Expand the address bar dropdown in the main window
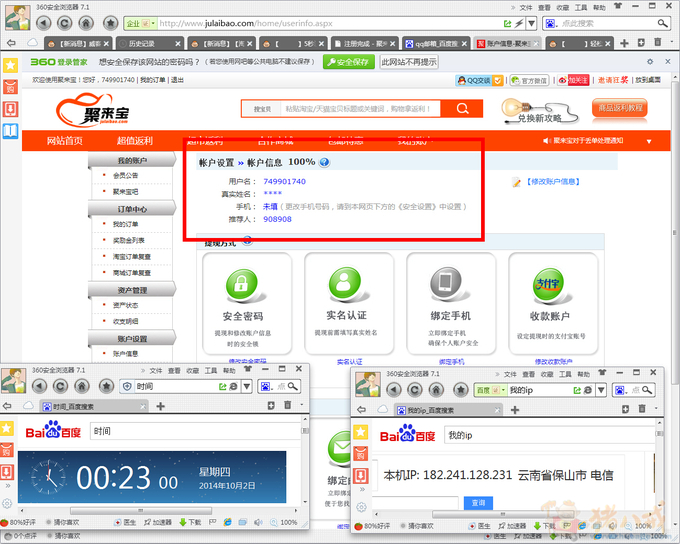Screen dimensions: 680x544 point(532,23)
